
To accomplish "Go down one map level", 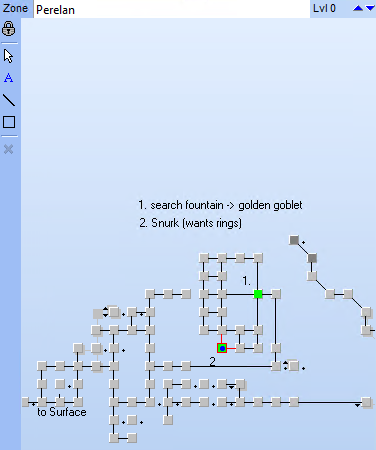I will tap(370, 8).
